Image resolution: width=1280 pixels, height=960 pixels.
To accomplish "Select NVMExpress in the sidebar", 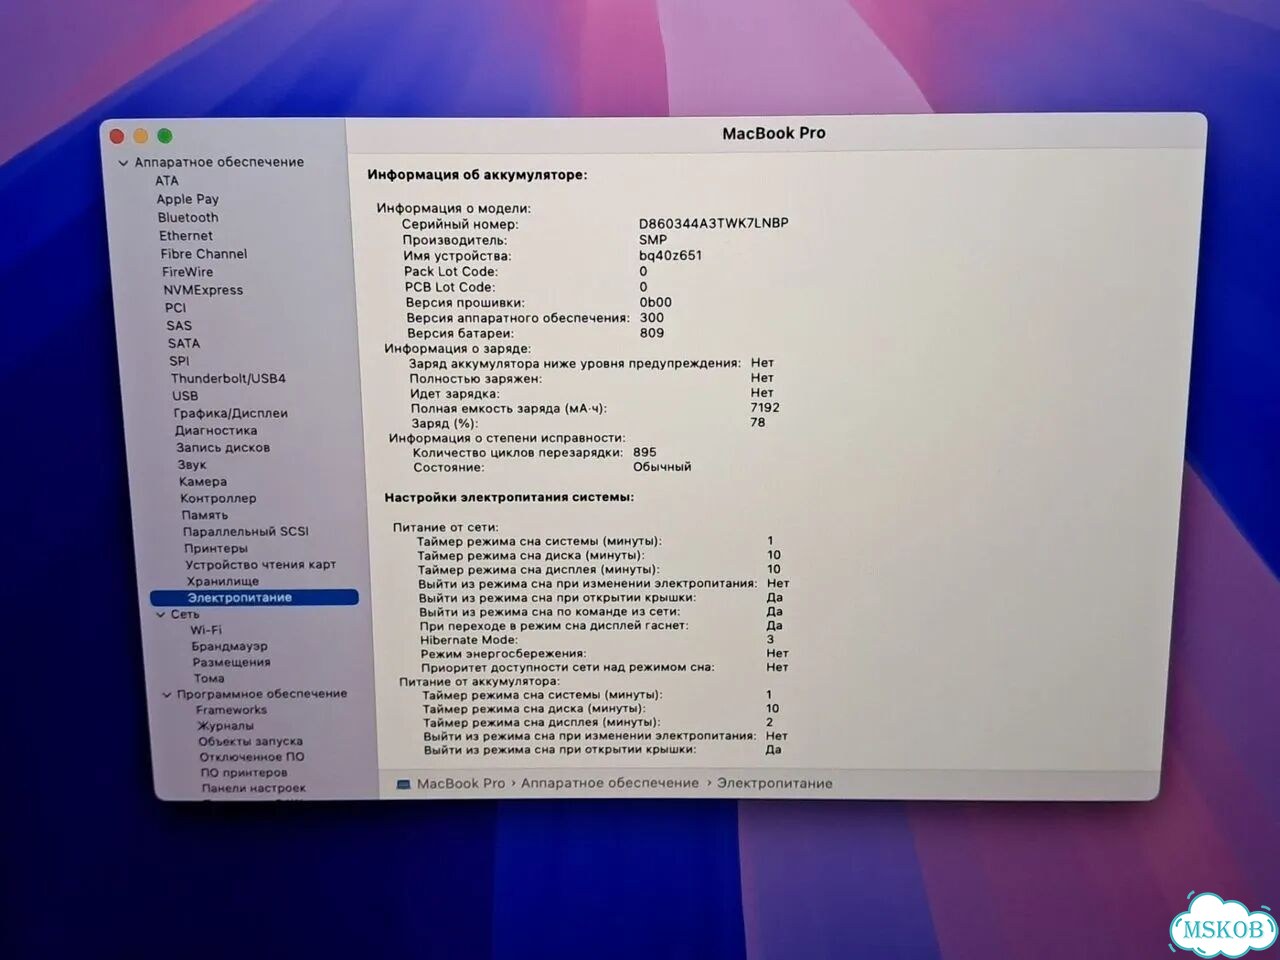I will pyautogui.click(x=203, y=290).
